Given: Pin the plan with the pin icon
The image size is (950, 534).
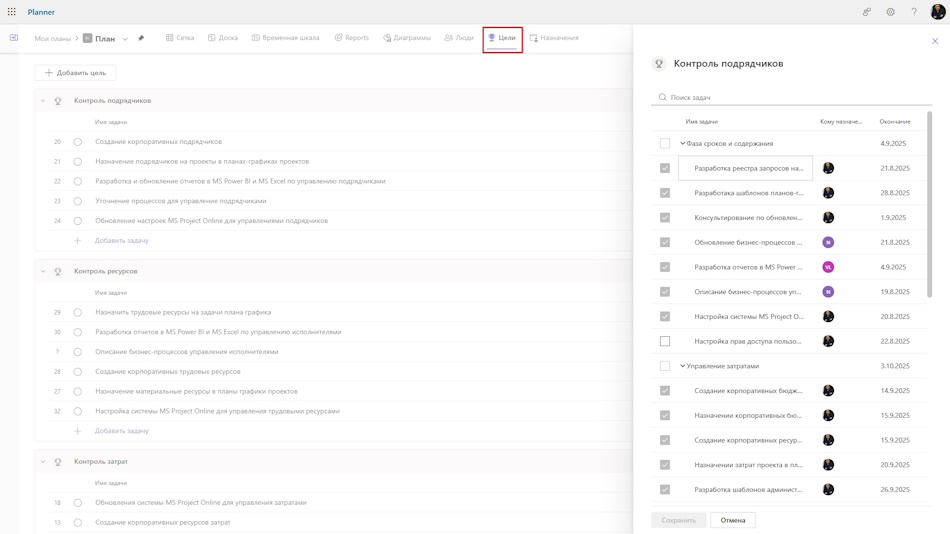Looking at the screenshot, I should (141, 38).
